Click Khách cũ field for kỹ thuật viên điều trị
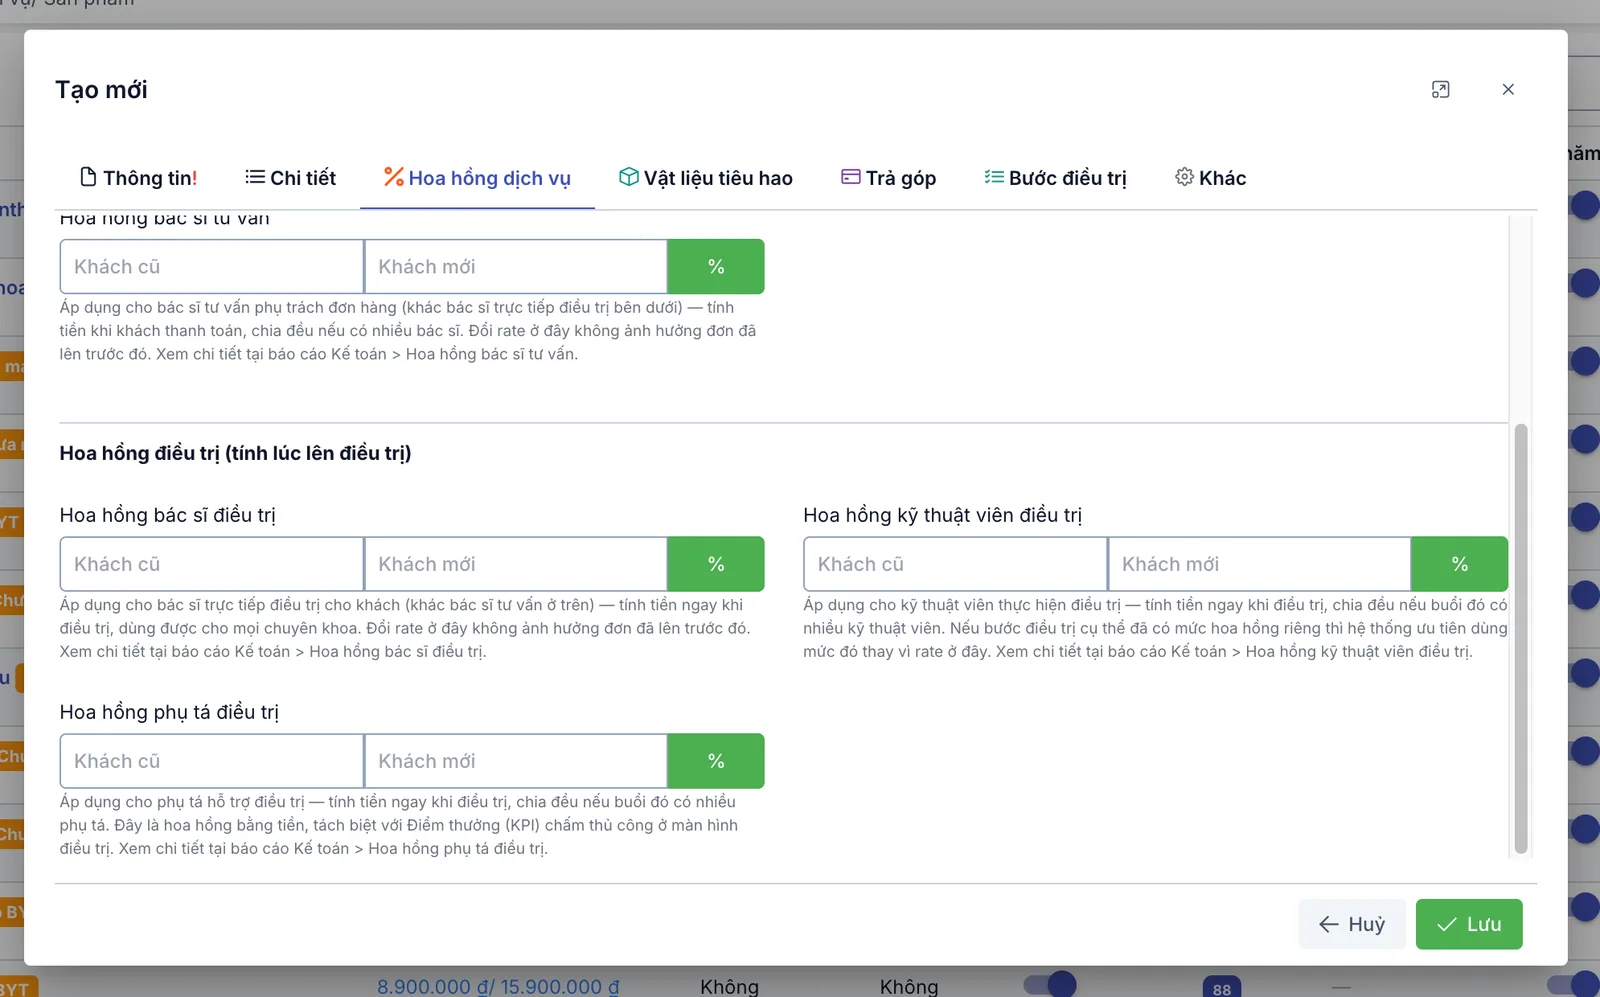This screenshot has height=997, width=1600. pyautogui.click(x=956, y=564)
